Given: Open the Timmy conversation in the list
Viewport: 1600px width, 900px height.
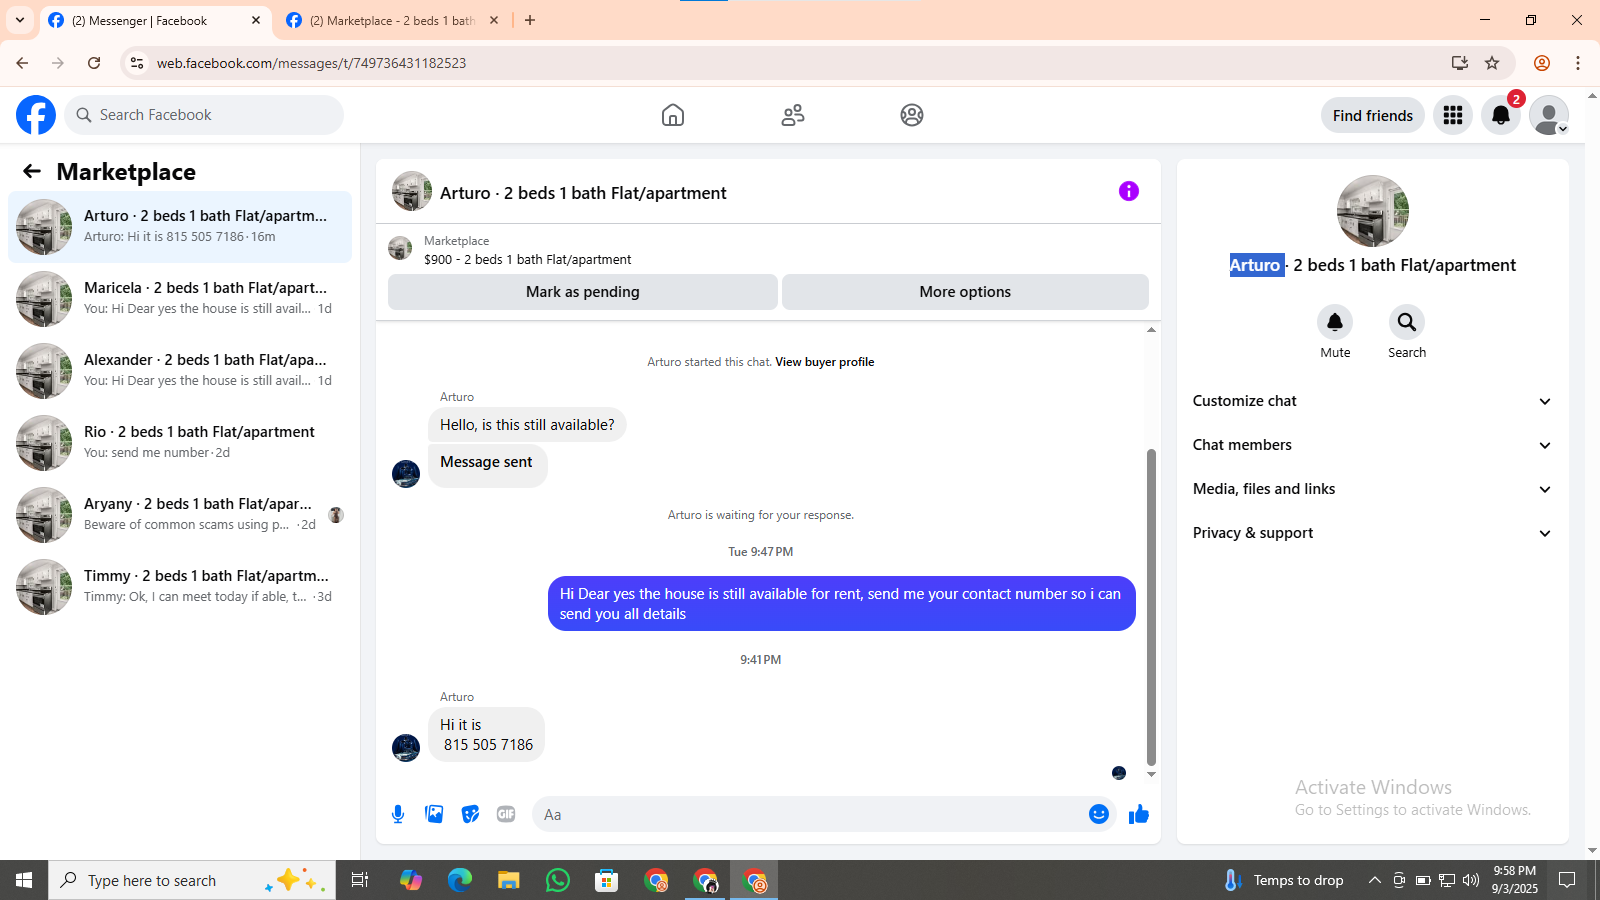Looking at the screenshot, I should 180,587.
